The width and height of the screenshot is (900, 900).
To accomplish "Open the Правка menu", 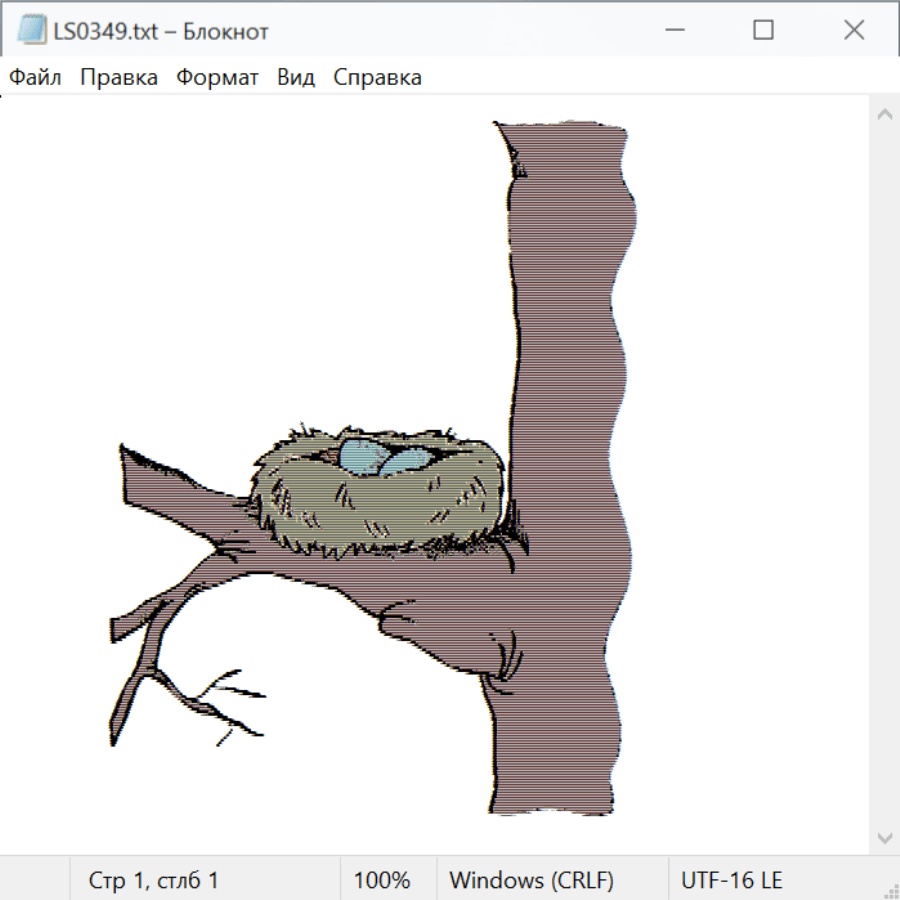I will coord(118,77).
